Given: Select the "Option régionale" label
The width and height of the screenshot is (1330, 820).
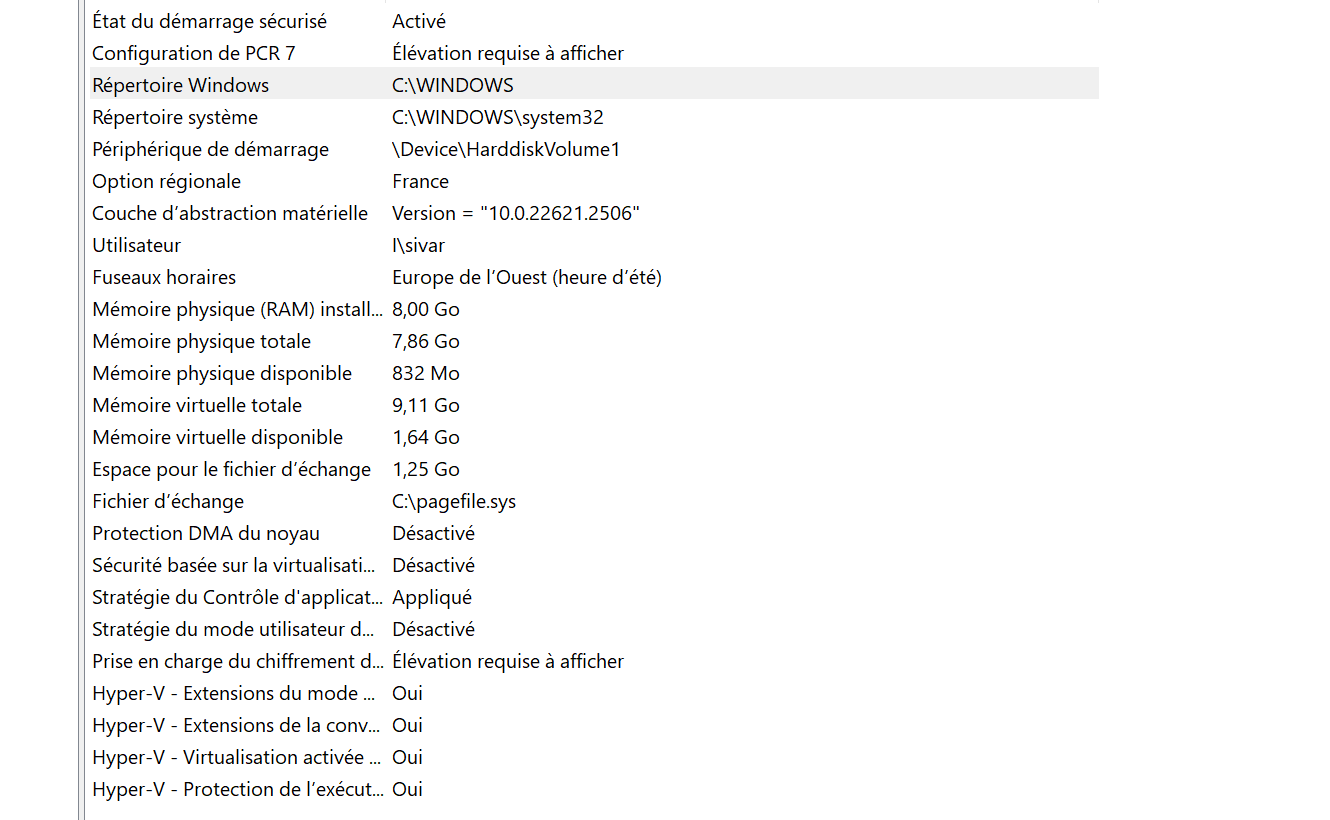Looking at the screenshot, I should pos(166,181).
